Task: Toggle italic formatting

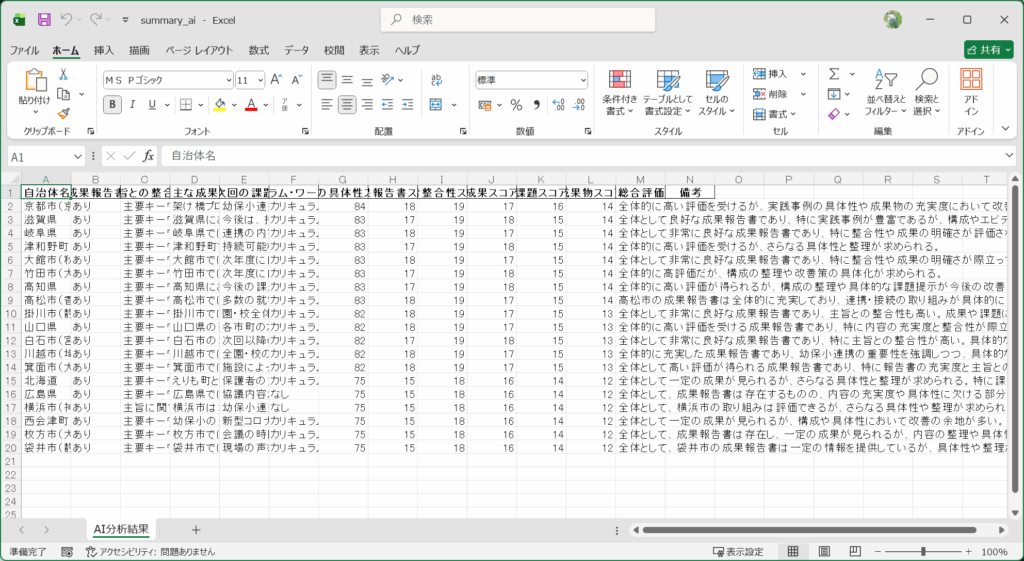Action: [x=133, y=104]
